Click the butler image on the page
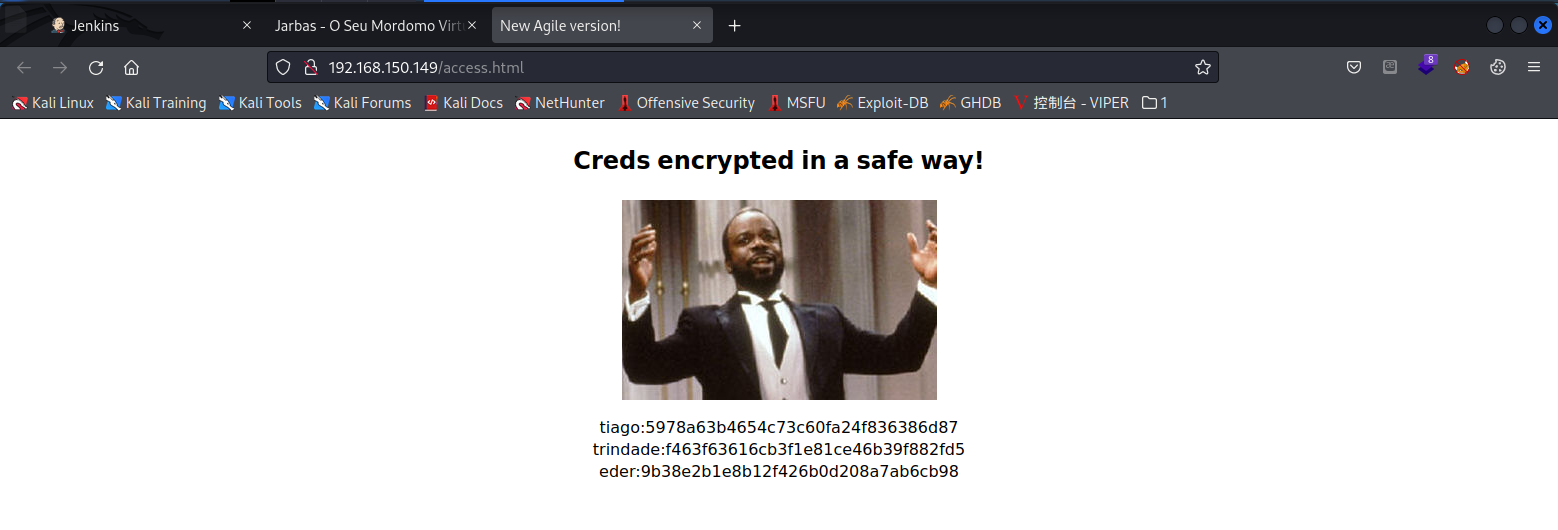Image resolution: width=1558 pixels, height=530 pixels. pyautogui.click(x=779, y=300)
